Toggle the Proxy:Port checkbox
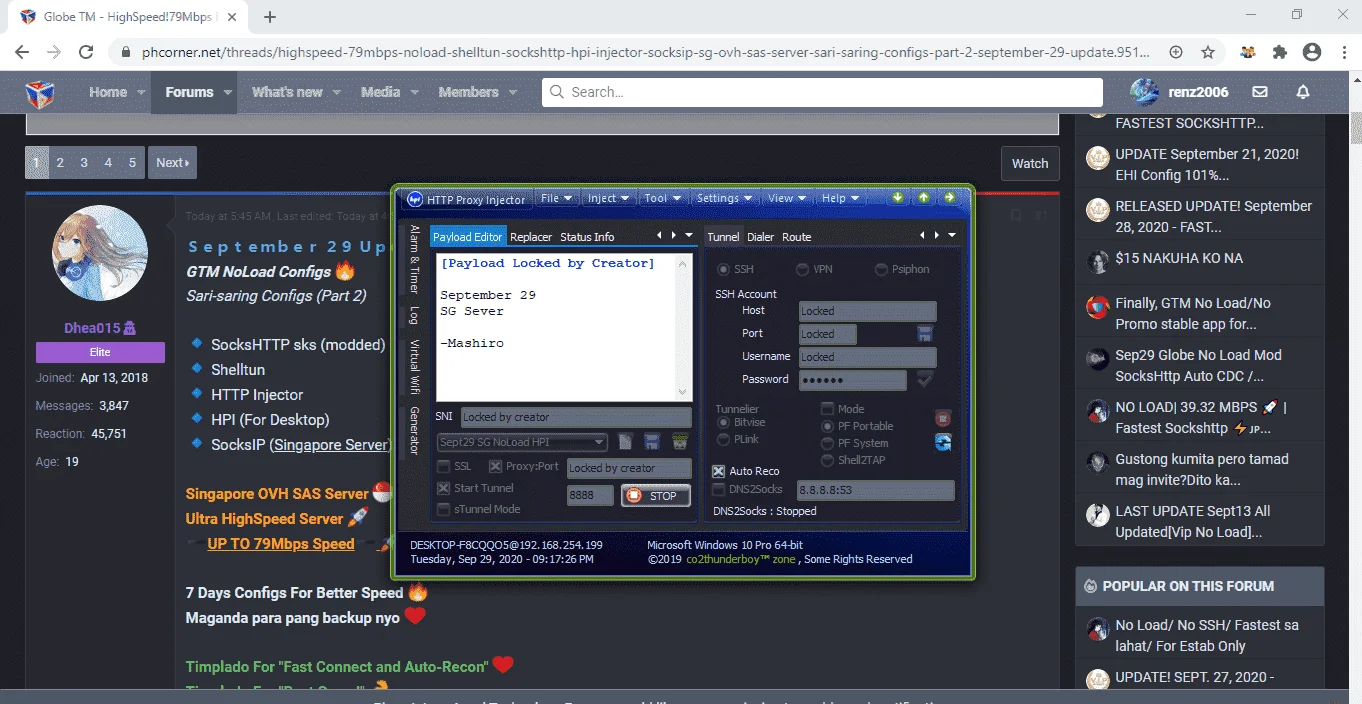The image size is (1362, 704). [x=495, y=467]
